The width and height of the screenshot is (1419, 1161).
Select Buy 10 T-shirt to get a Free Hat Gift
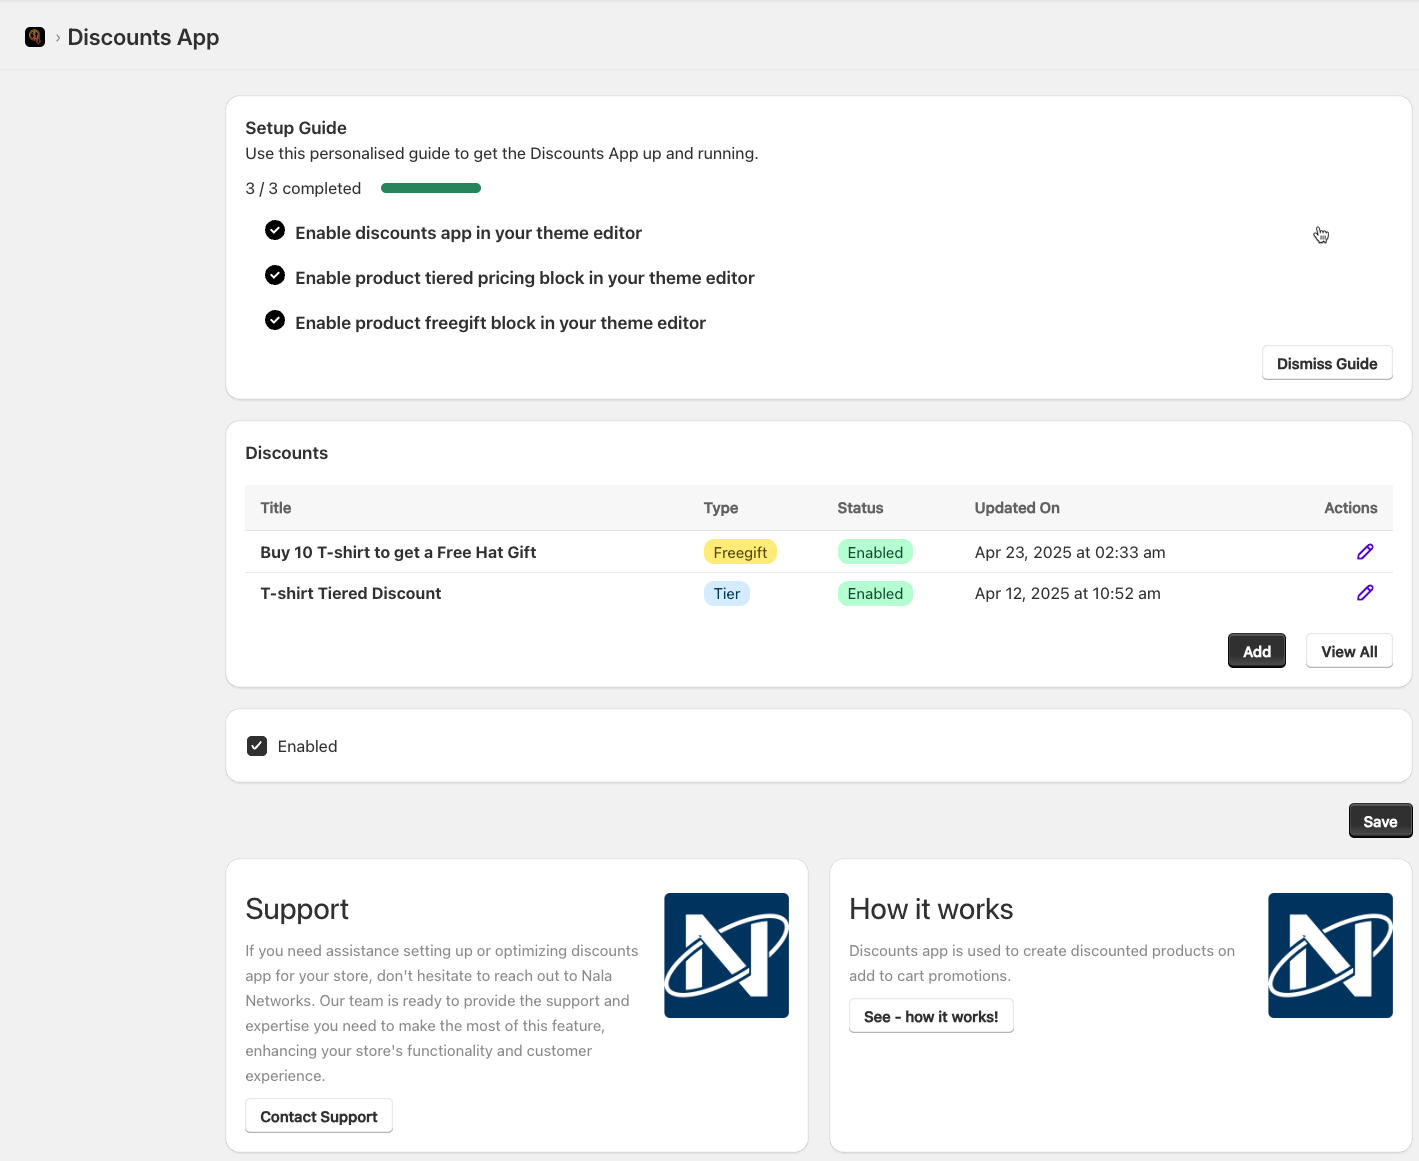(x=398, y=552)
